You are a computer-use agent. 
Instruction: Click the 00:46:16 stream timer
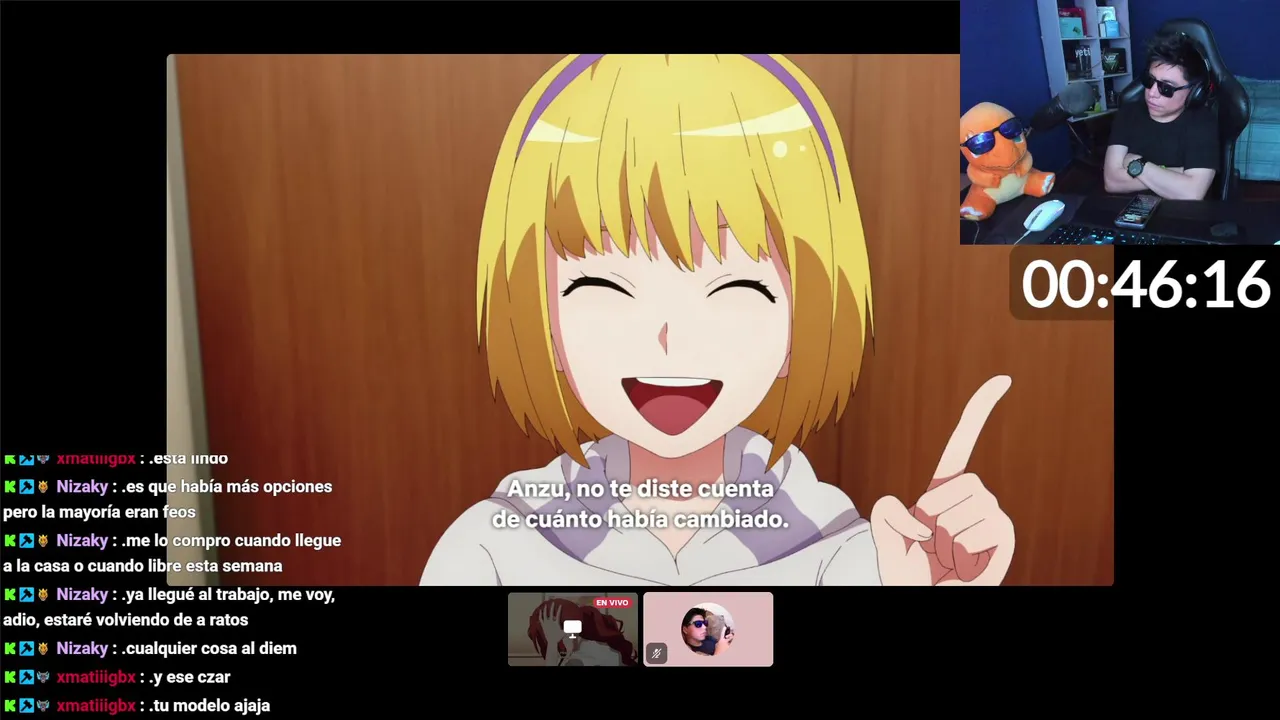pos(1145,285)
